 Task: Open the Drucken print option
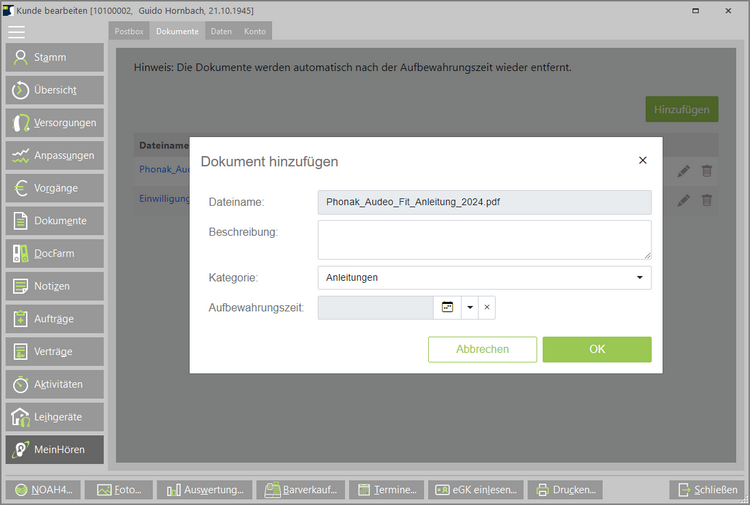point(566,490)
